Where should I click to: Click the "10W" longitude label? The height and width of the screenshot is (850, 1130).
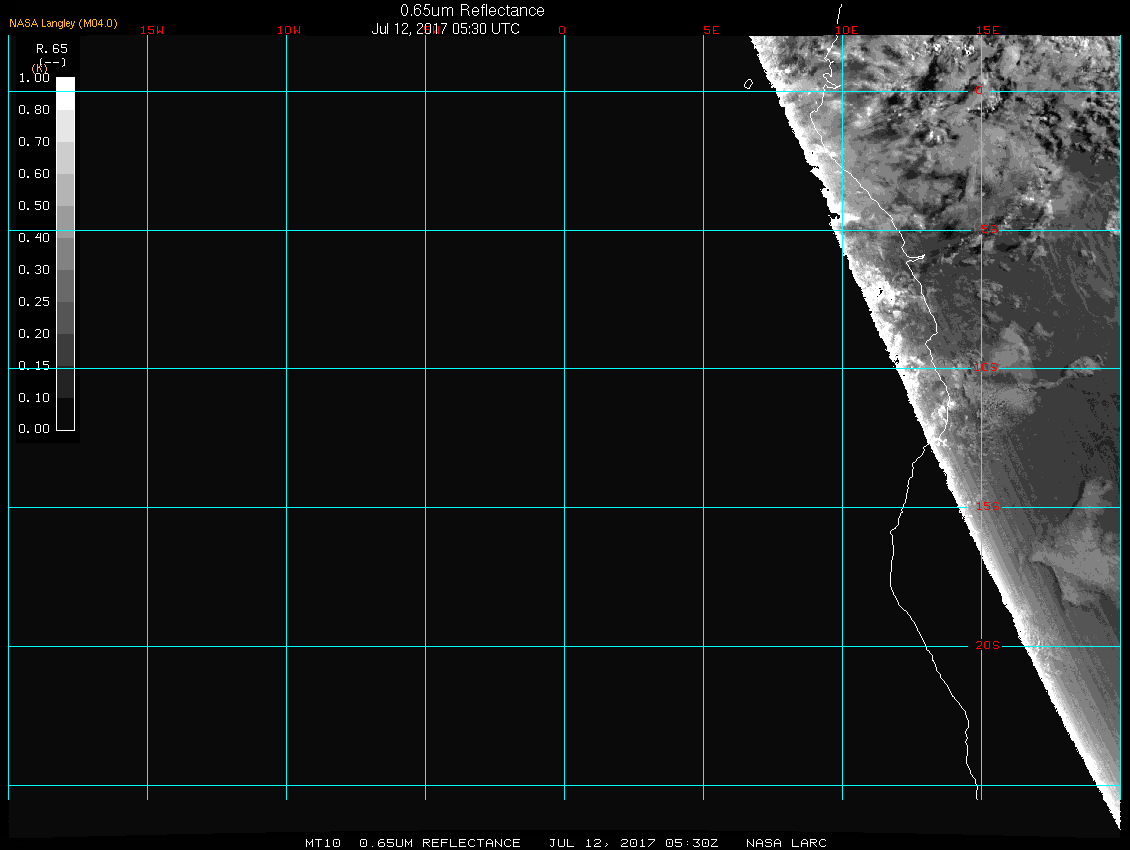(289, 30)
